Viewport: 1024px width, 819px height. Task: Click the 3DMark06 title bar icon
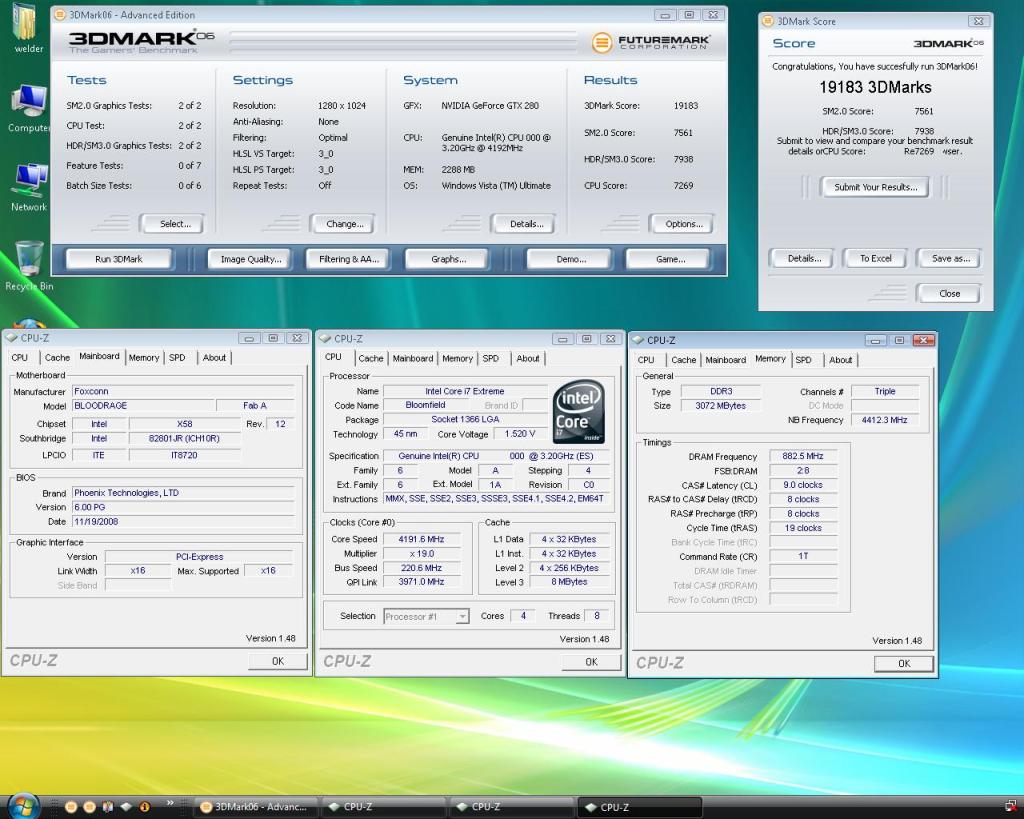pos(59,14)
